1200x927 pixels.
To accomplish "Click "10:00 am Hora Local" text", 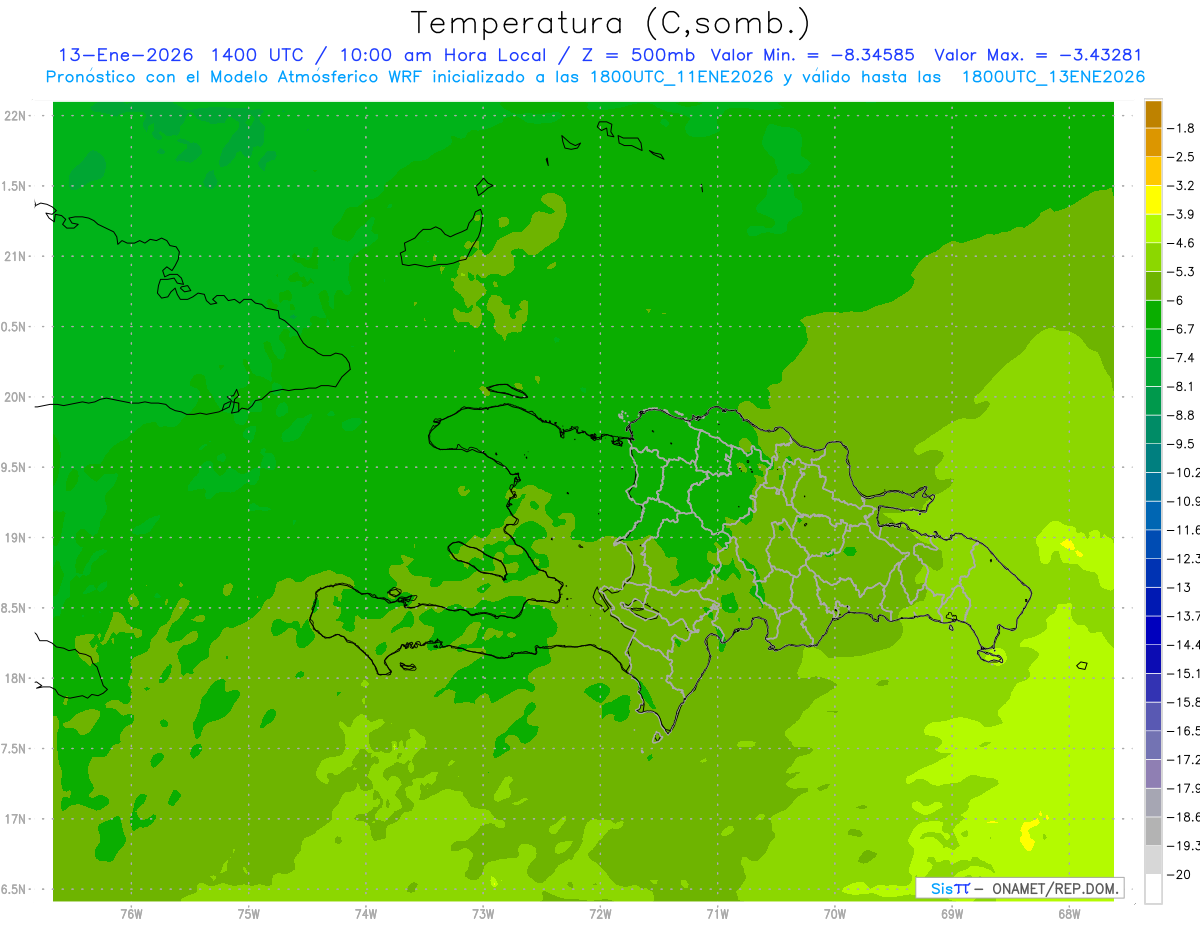I will coord(441,56).
